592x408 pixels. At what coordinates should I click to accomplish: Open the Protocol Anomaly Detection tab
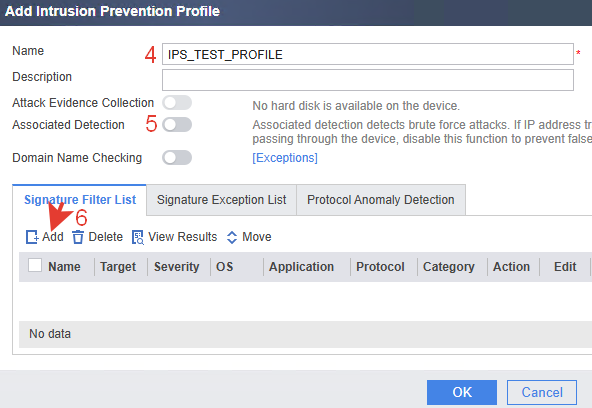point(381,200)
